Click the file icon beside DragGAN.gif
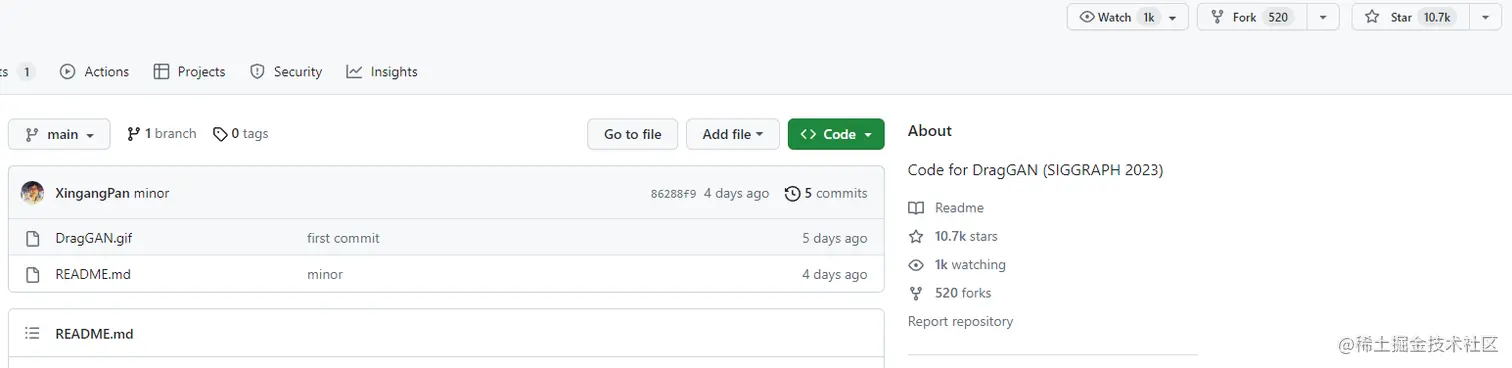This screenshot has height=368, width=1512. click(x=32, y=238)
